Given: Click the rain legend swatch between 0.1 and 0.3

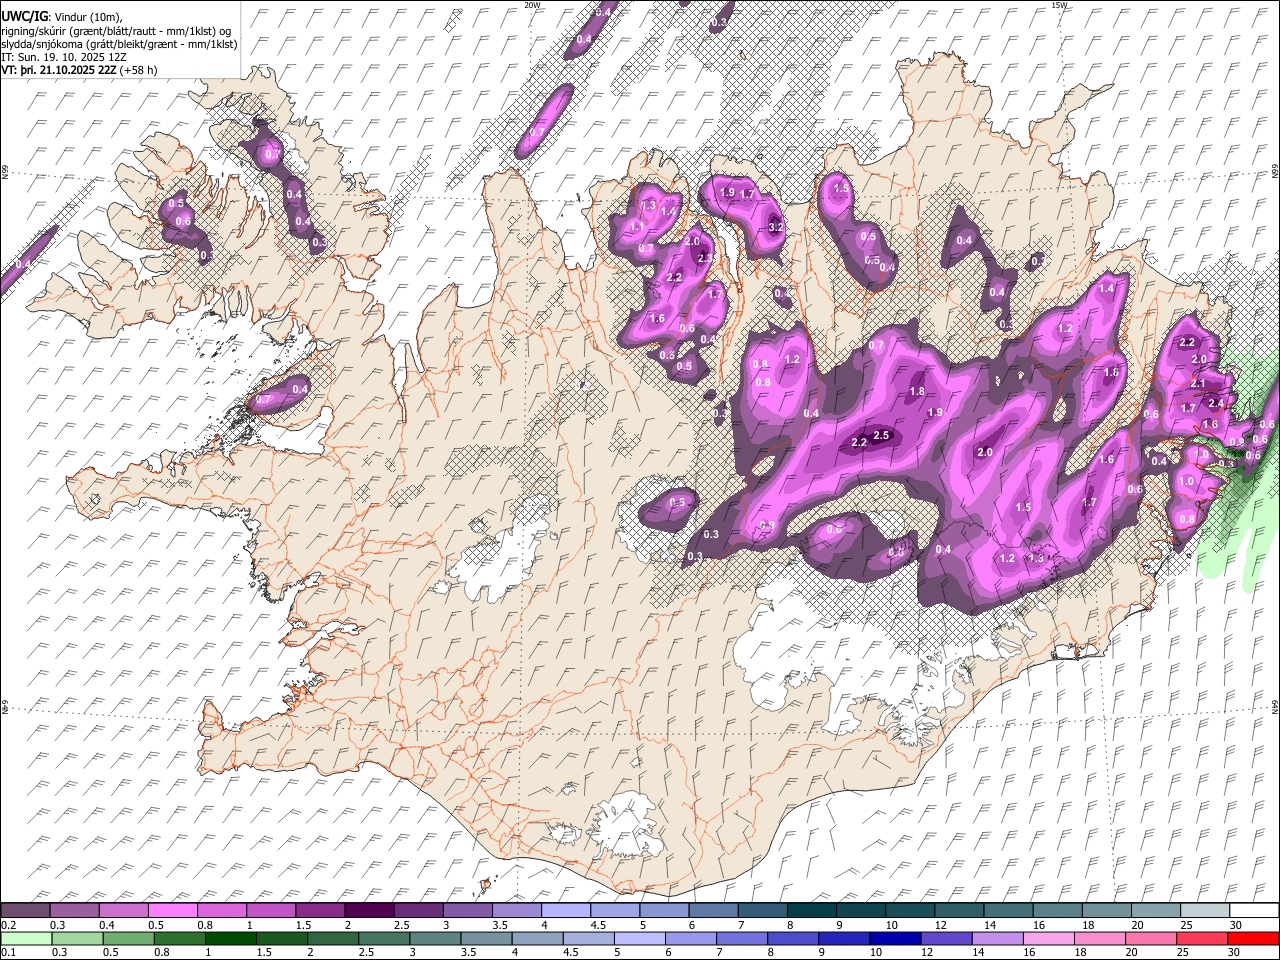Looking at the screenshot, I should pos(26,938).
